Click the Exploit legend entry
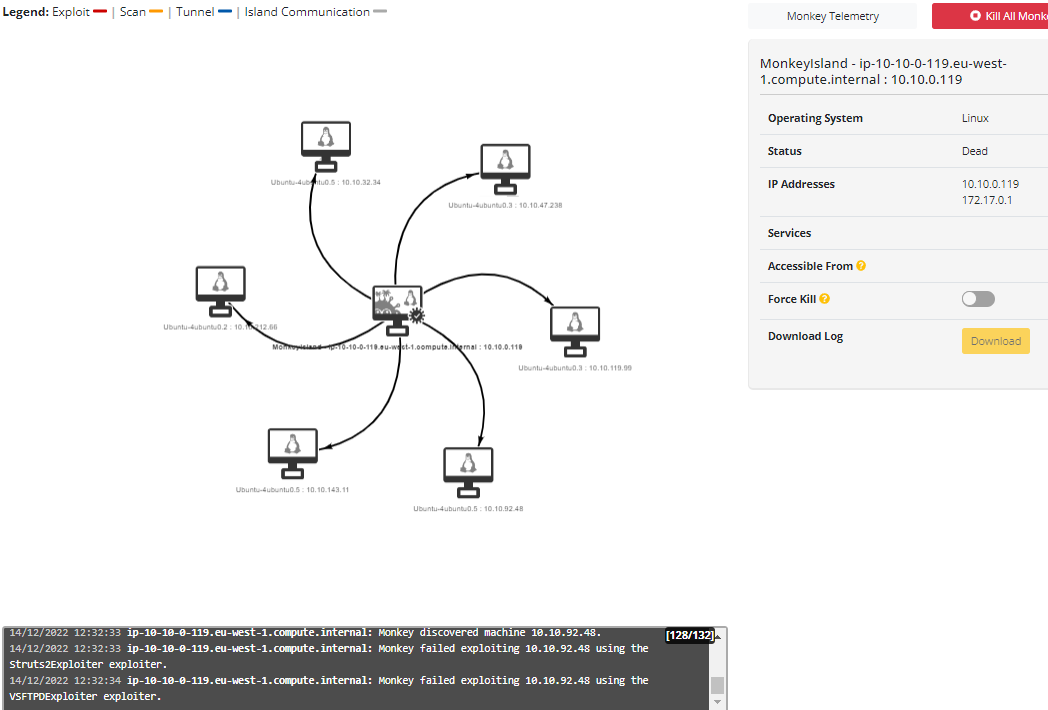Viewport: 1048px width, 710px height. 80,12
